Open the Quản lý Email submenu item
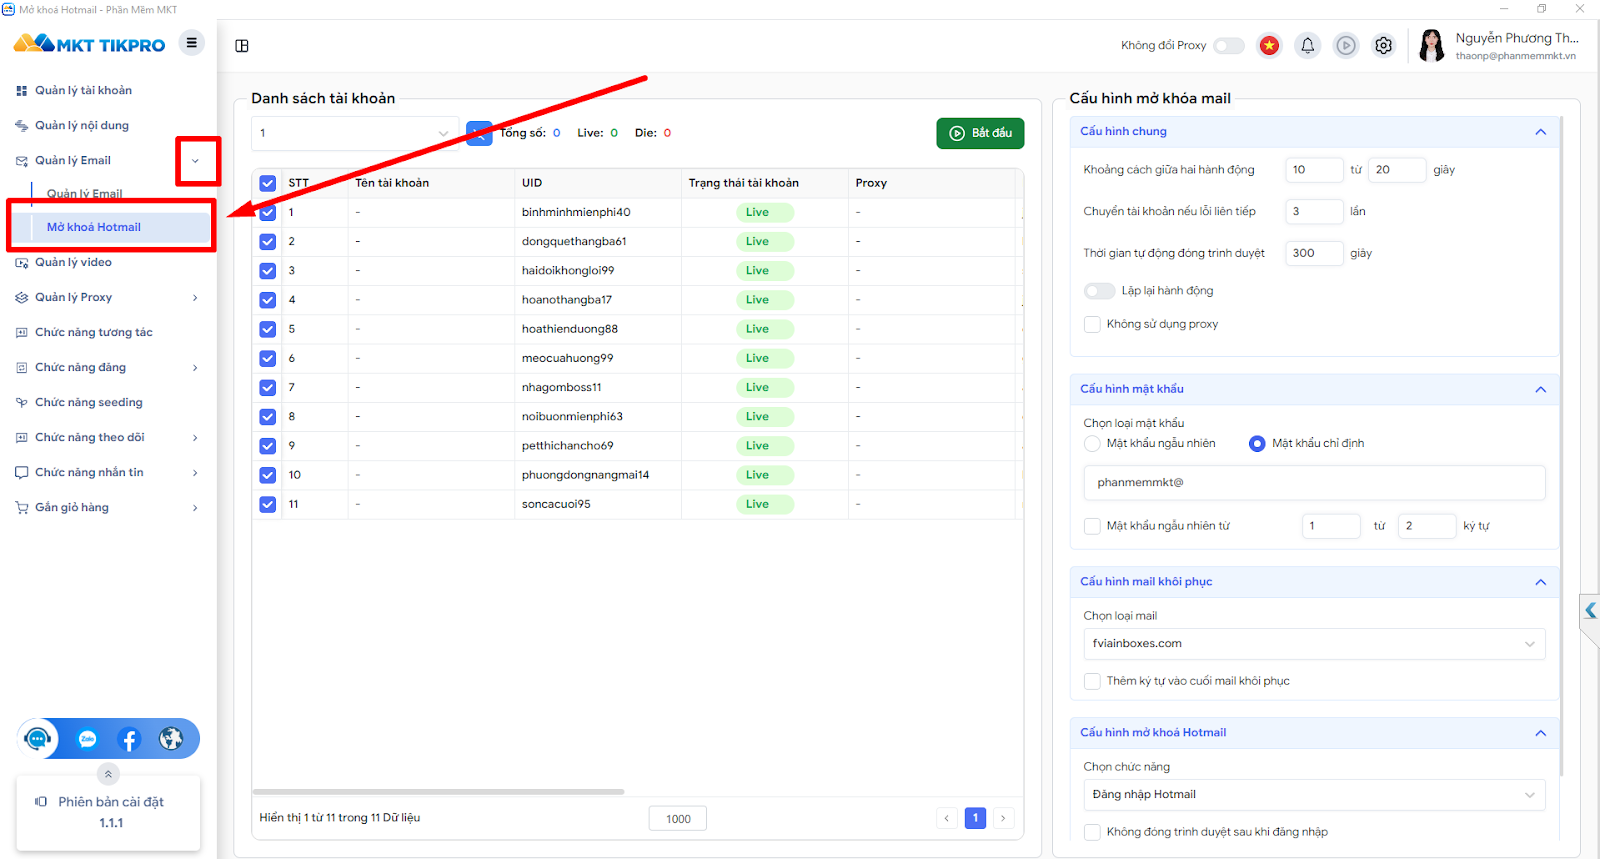1600x859 pixels. click(x=85, y=194)
